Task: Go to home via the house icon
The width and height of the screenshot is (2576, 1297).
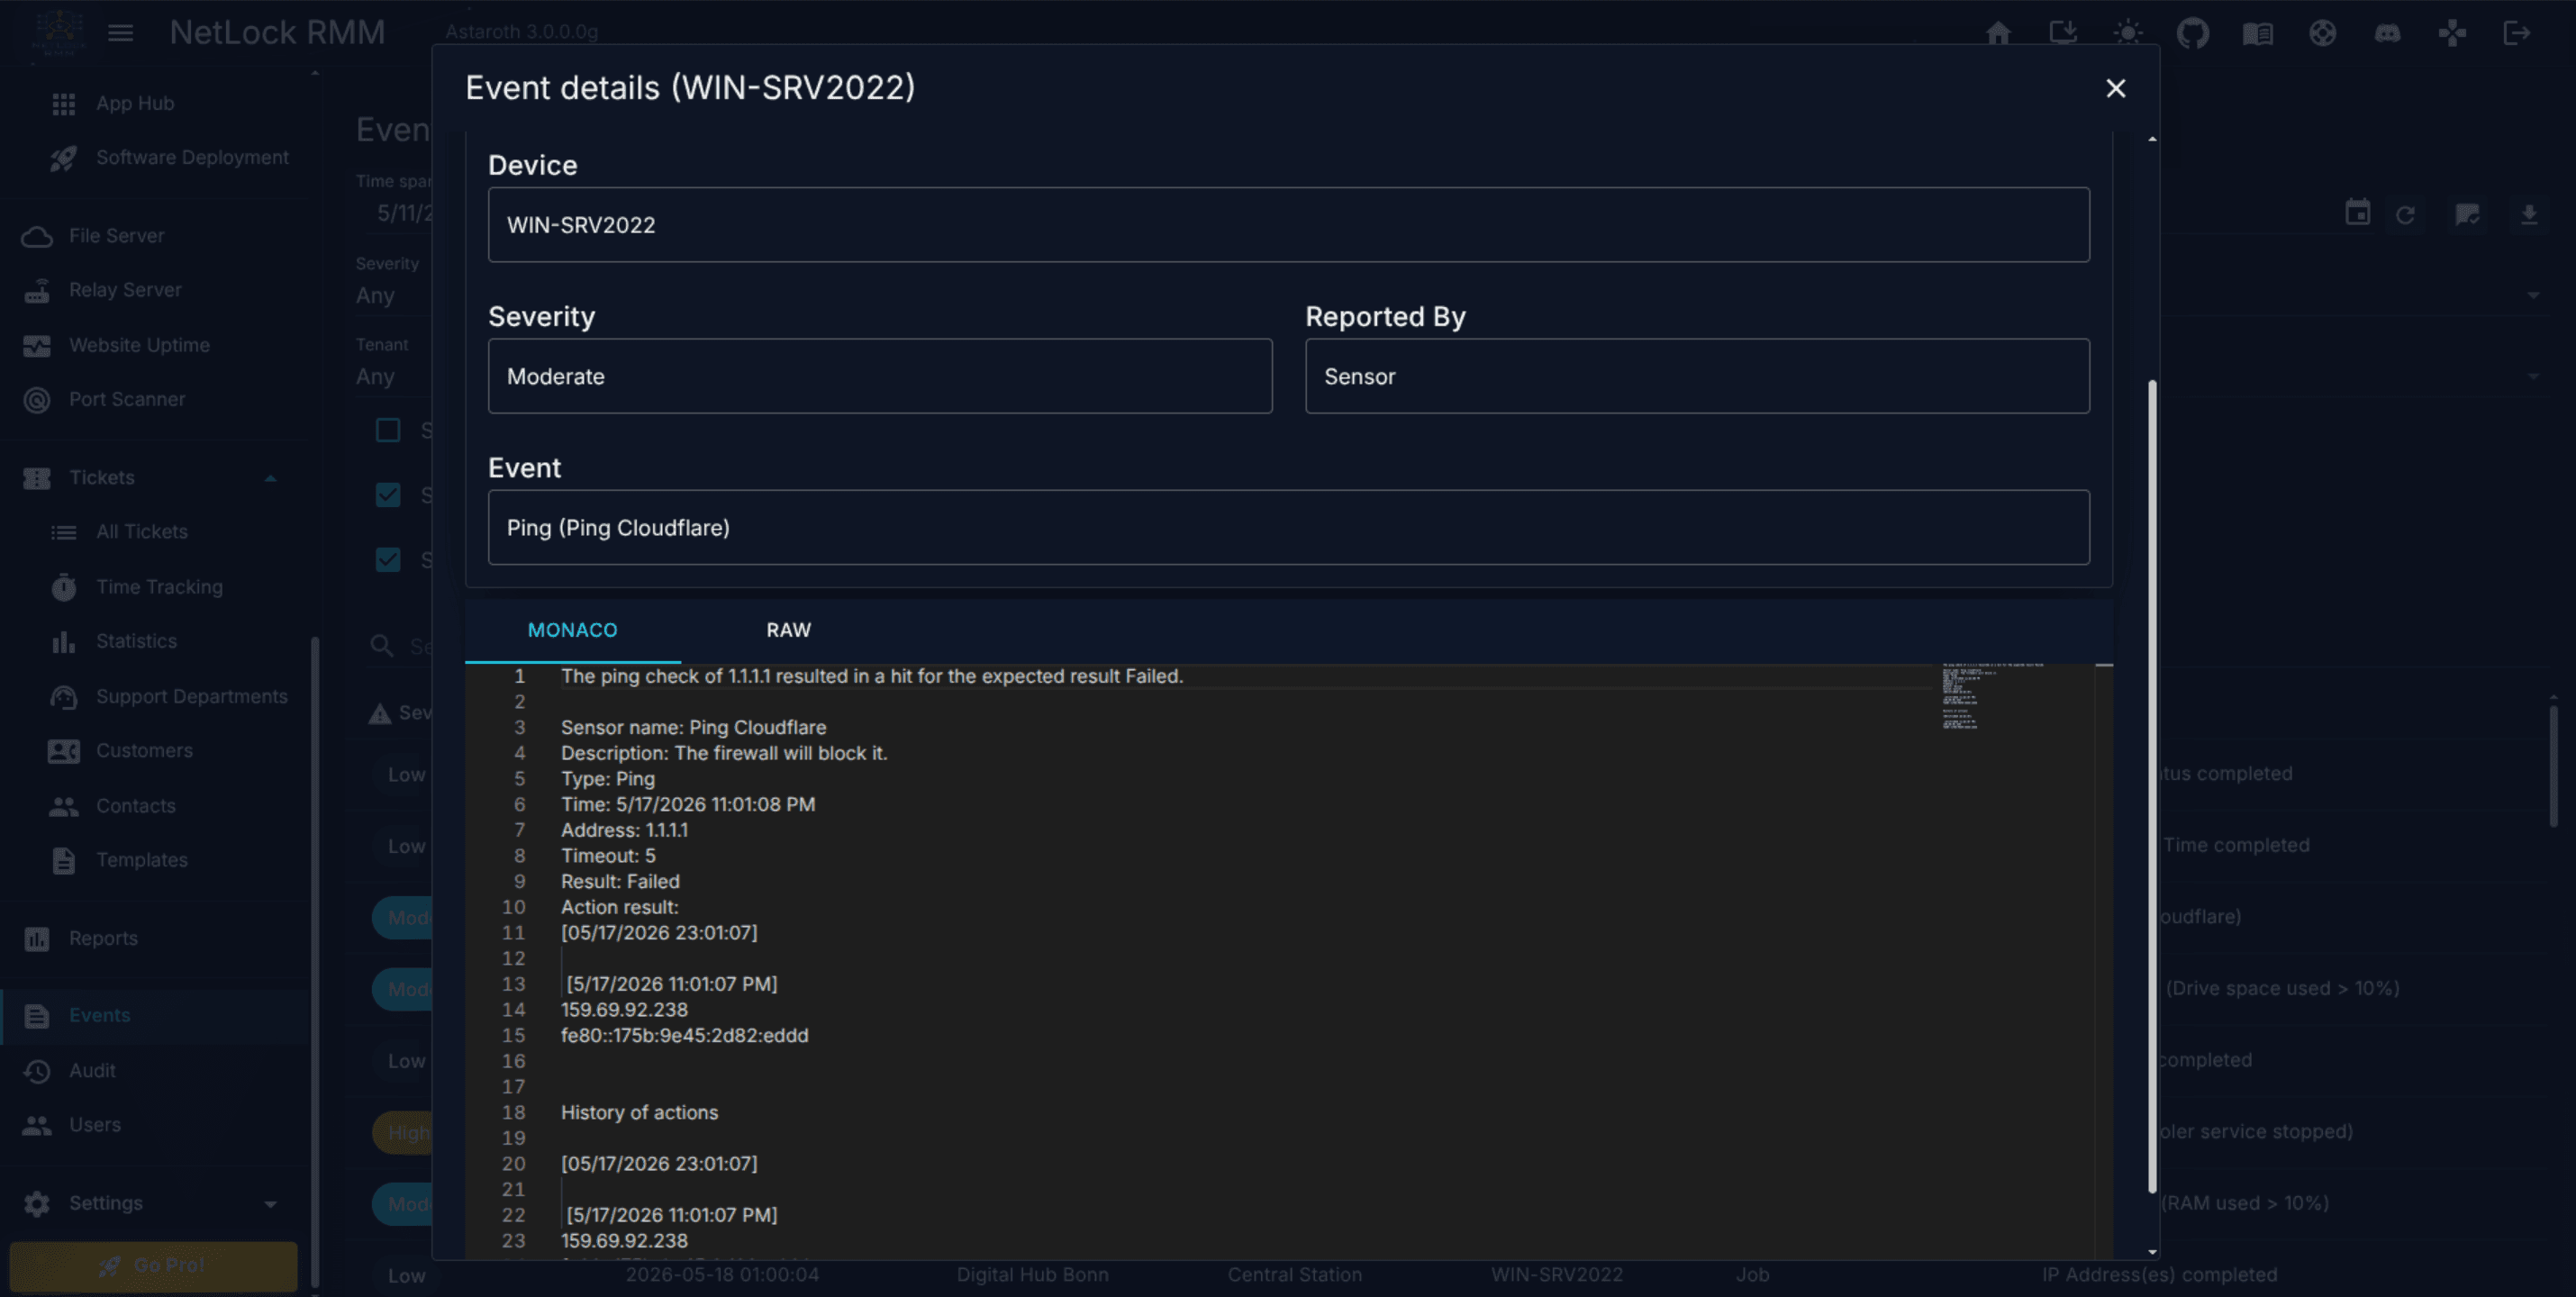Action: pos(1998,33)
